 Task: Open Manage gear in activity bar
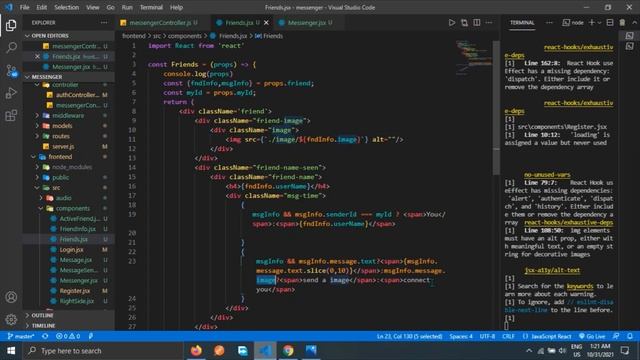[11, 319]
